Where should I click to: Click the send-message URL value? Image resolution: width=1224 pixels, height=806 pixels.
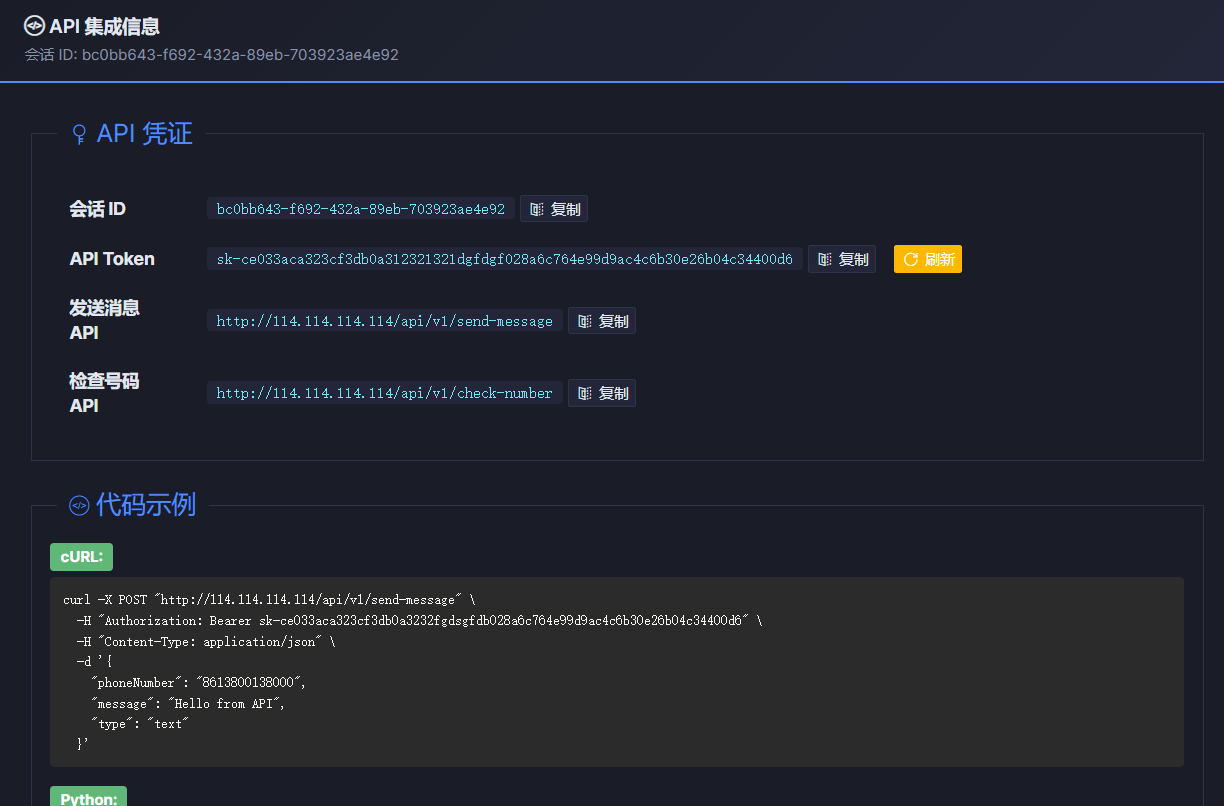pyautogui.click(x=385, y=321)
